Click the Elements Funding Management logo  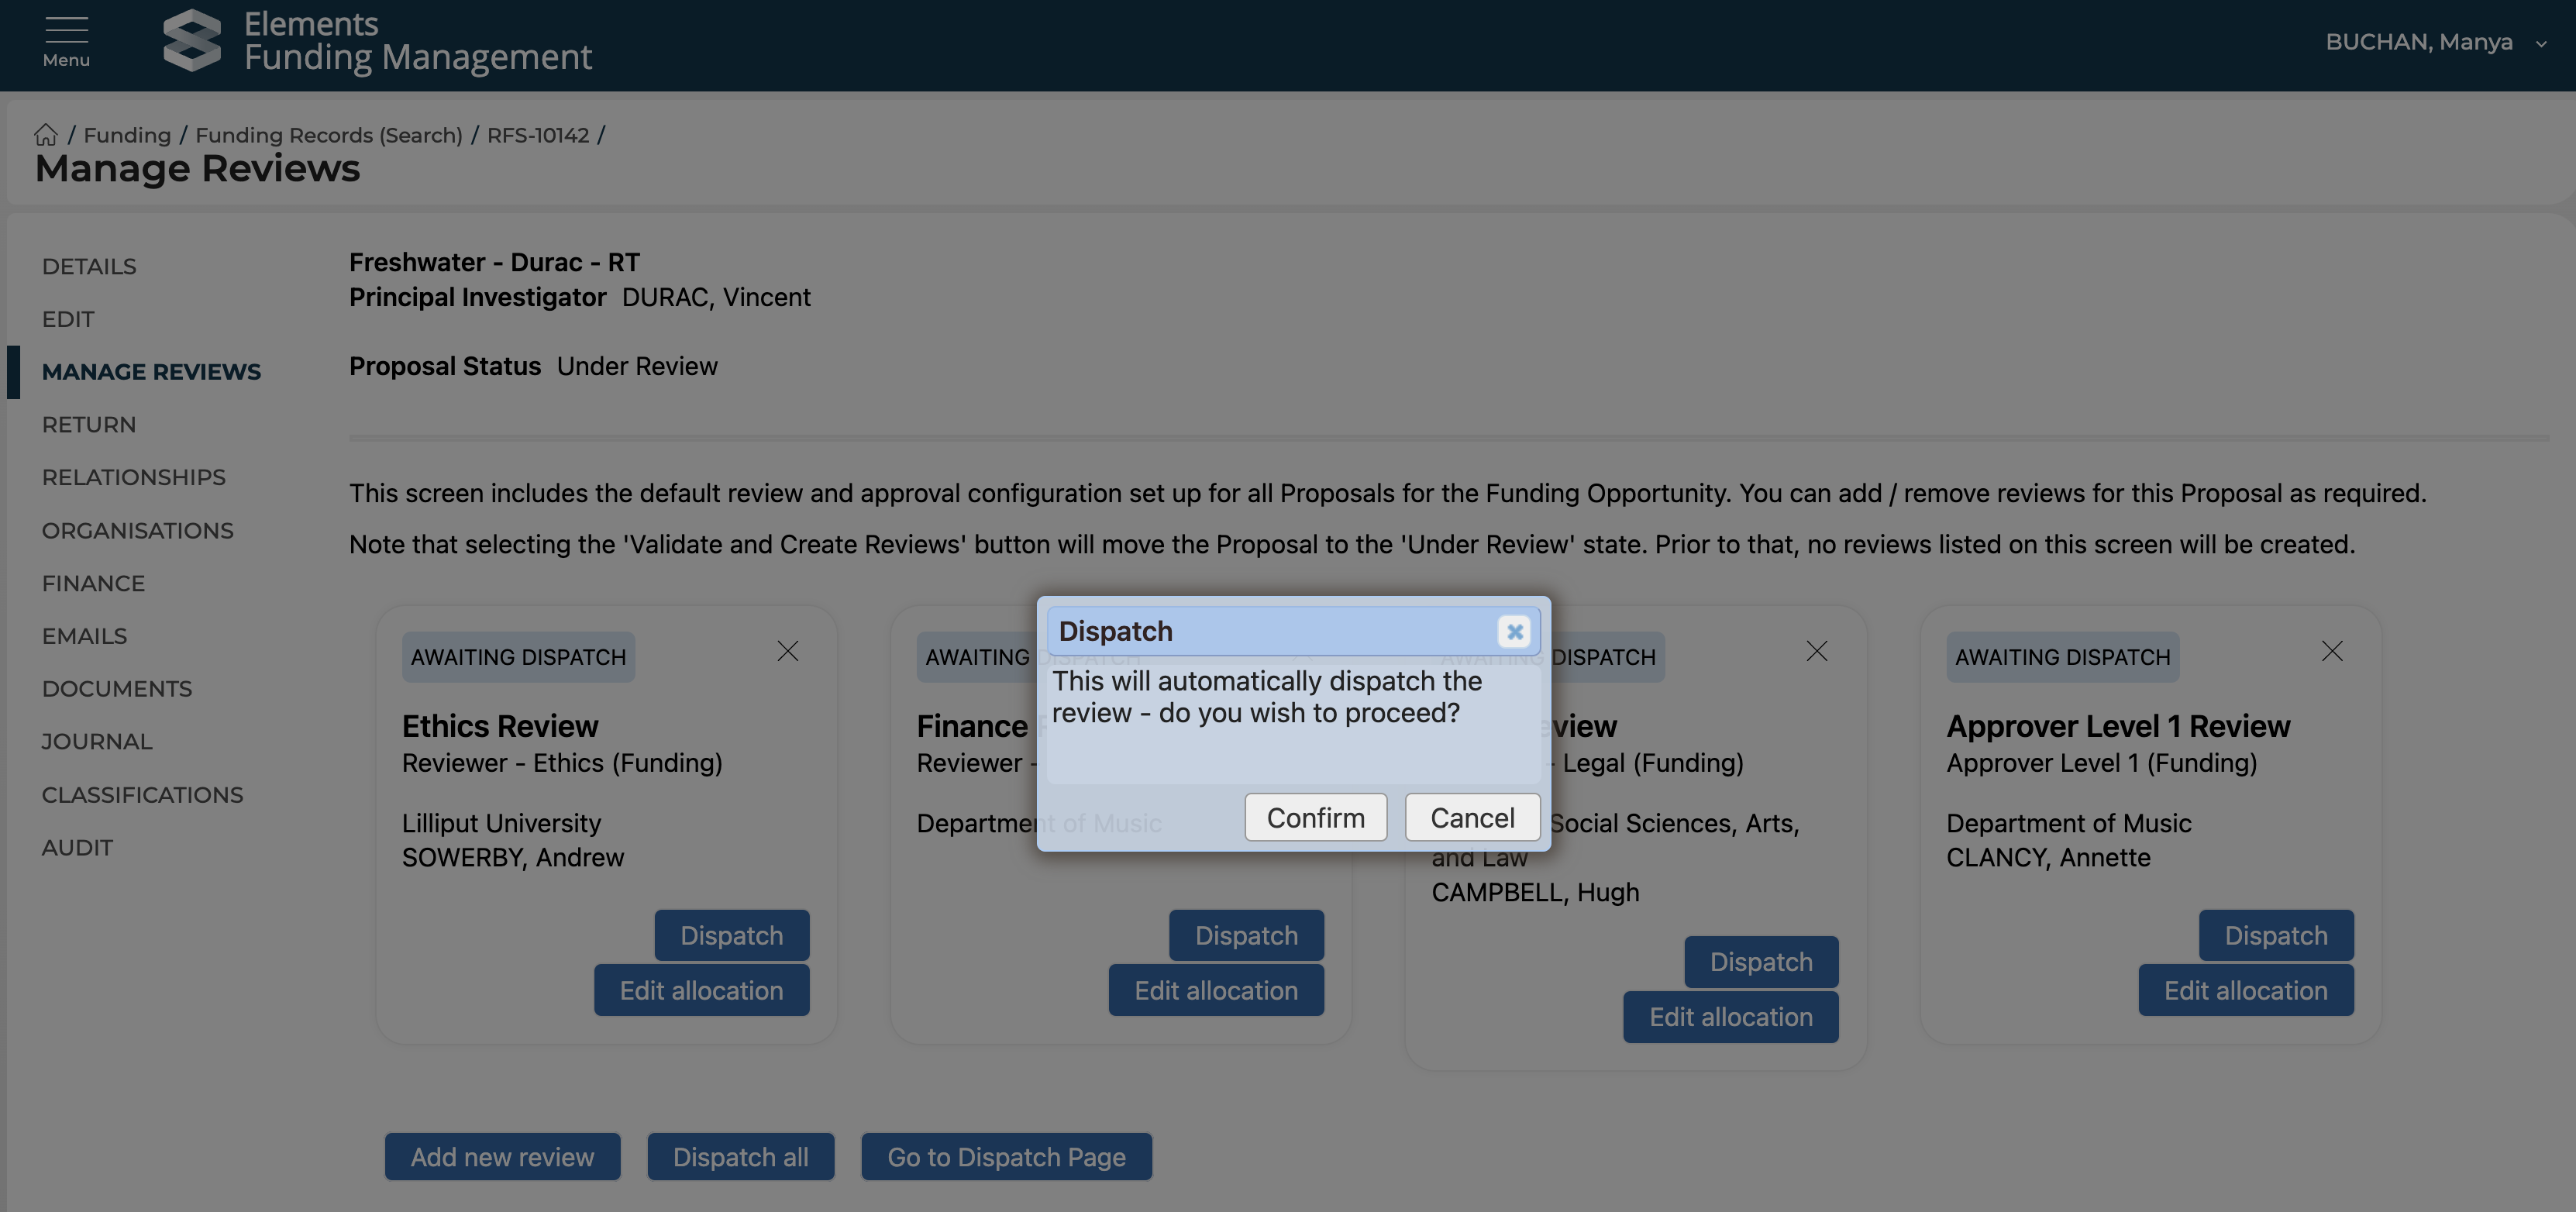[191, 41]
